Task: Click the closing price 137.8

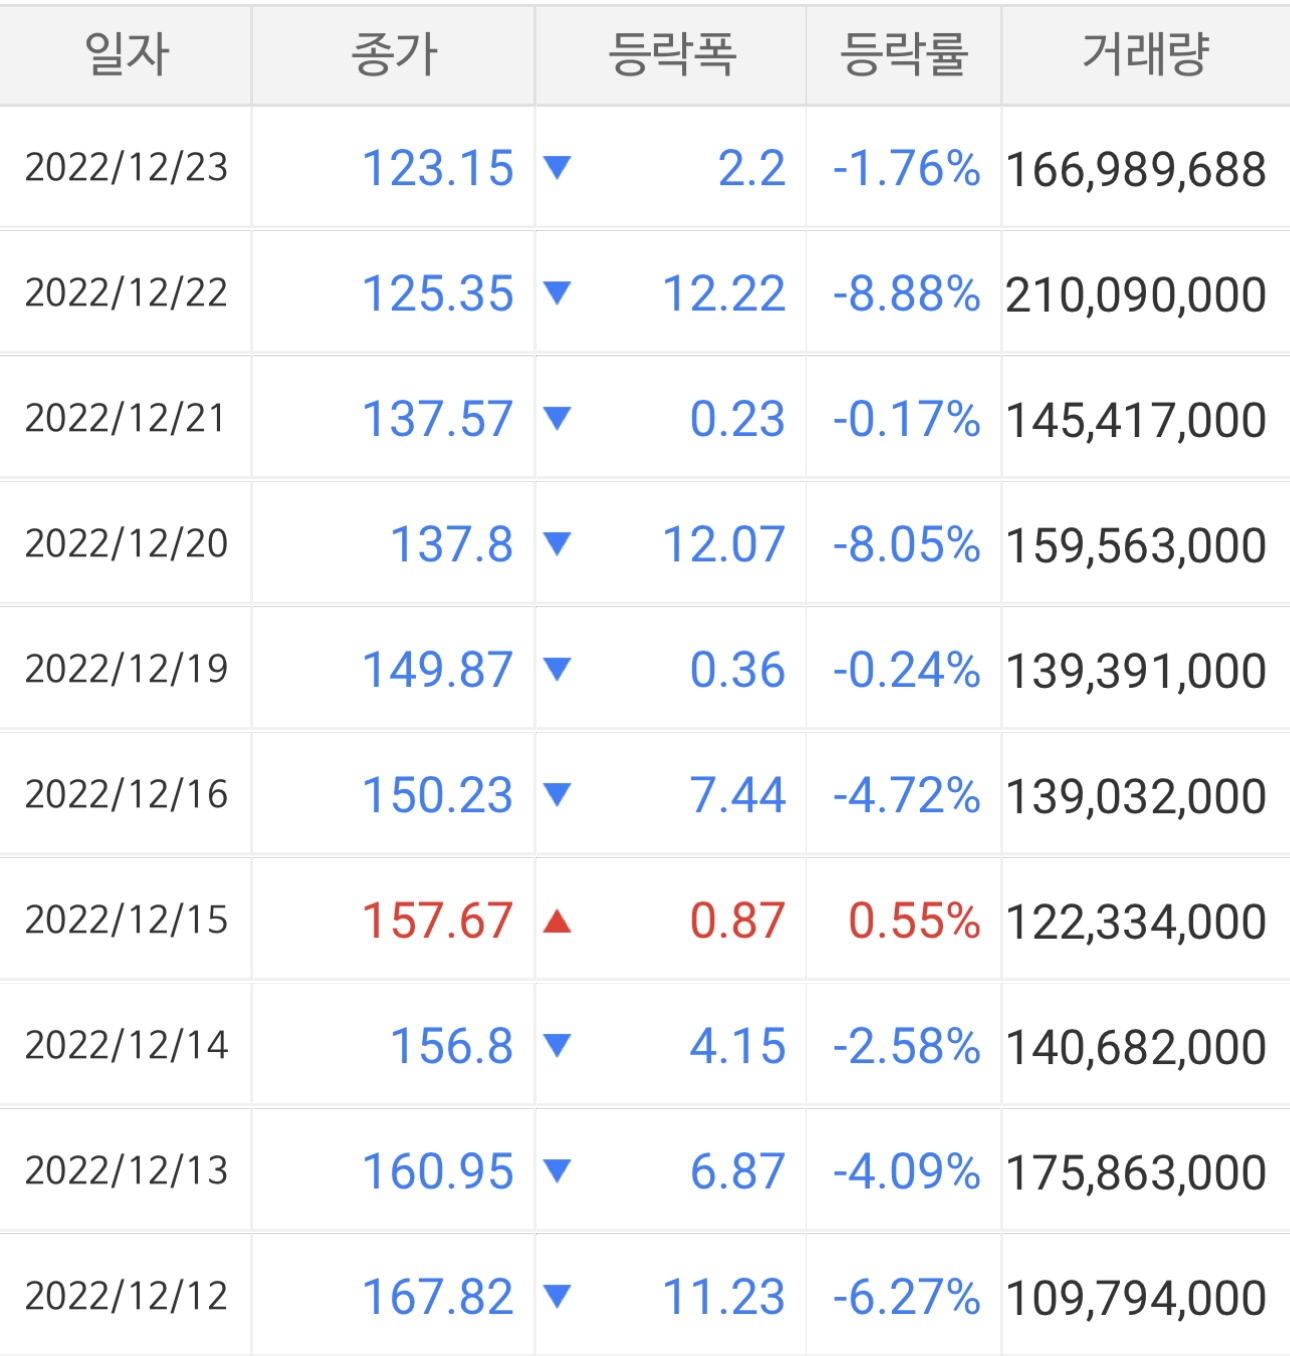Action: 452,545
